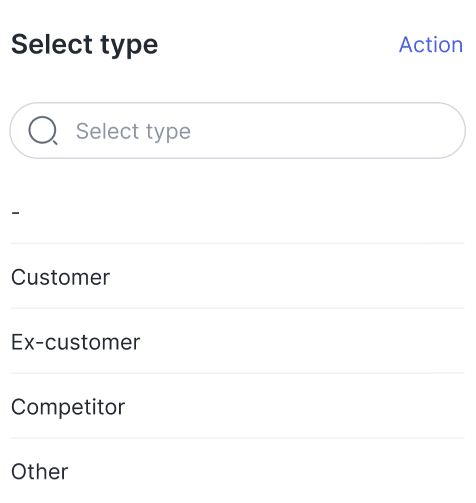Viewport: 476px width, 503px height.
Task: Click the Customer row in the list
Action: (x=238, y=276)
